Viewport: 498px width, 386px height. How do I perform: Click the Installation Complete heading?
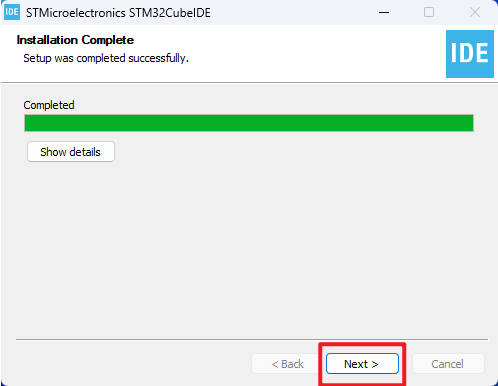click(x=75, y=40)
